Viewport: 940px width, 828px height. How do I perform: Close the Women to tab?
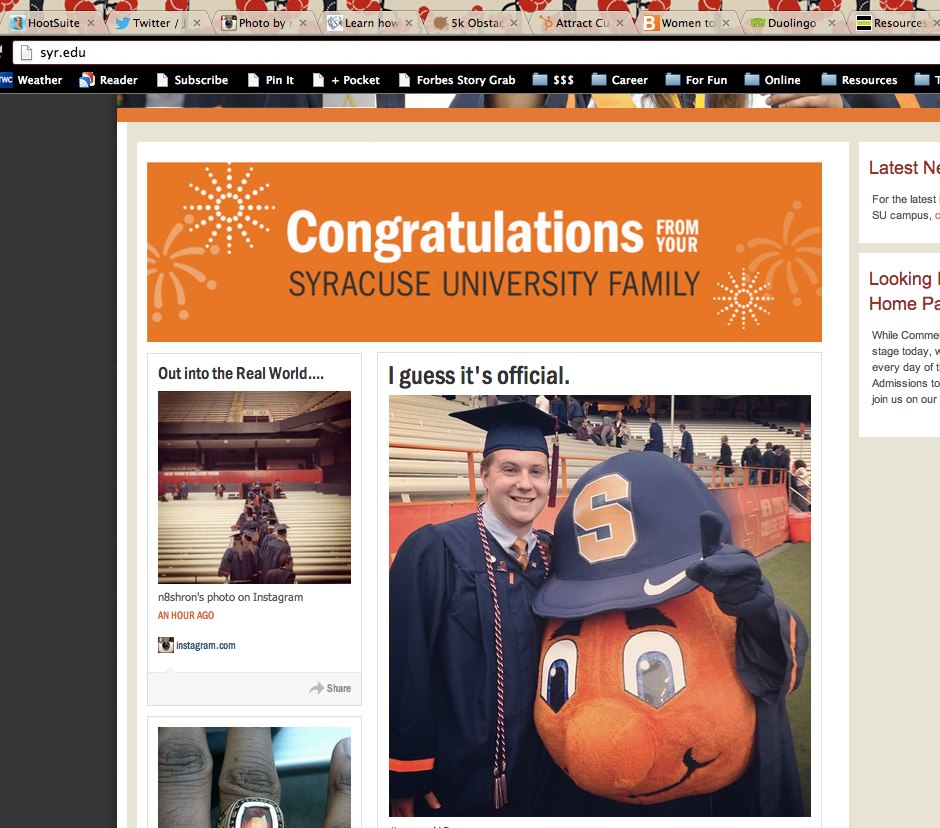pos(726,23)
